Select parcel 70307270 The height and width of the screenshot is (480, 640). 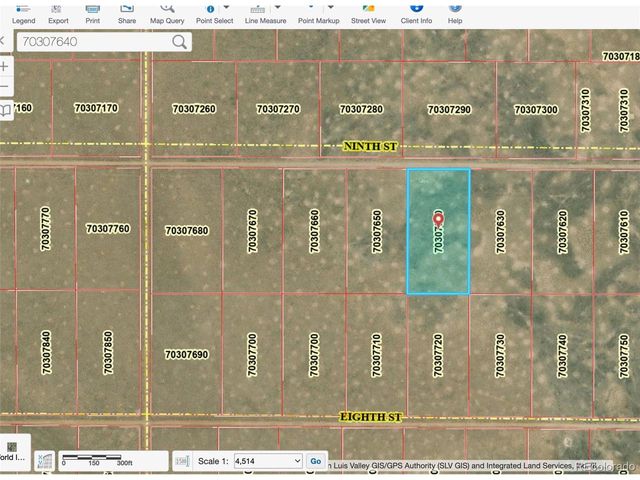[278, 109]
